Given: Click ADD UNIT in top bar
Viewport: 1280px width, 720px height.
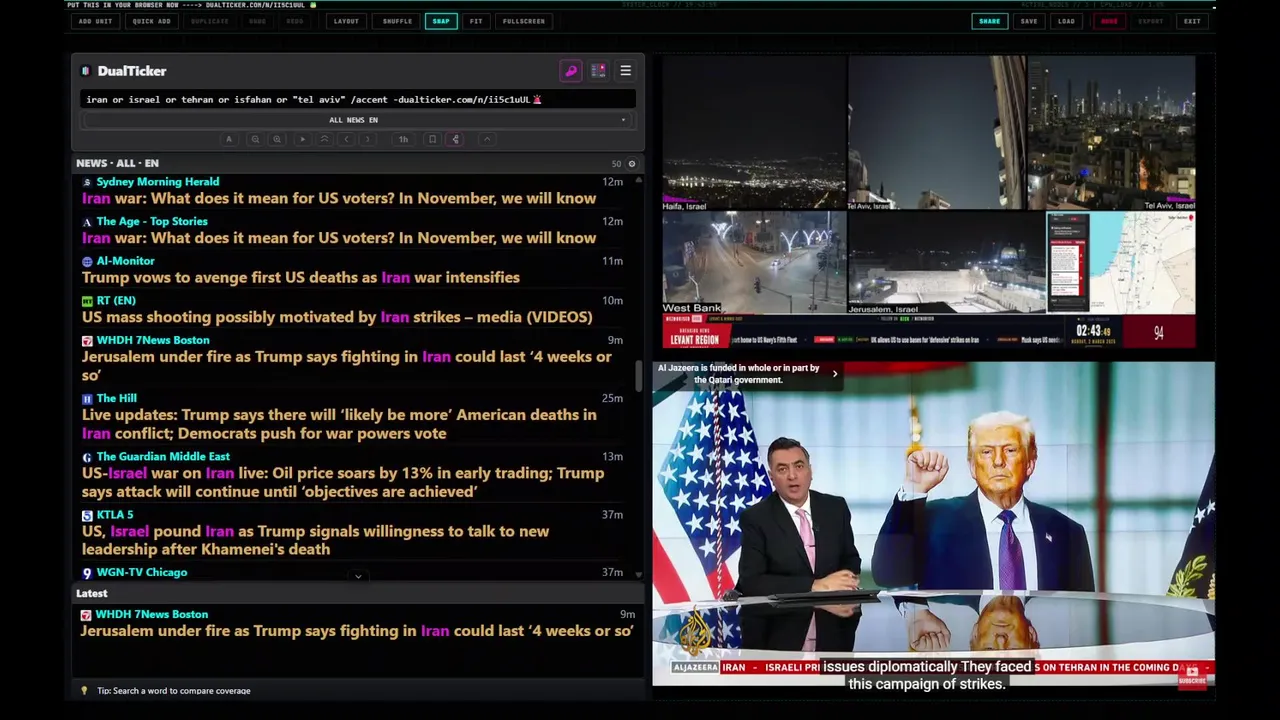Looking at the screenshot, I should coord(95,21).
